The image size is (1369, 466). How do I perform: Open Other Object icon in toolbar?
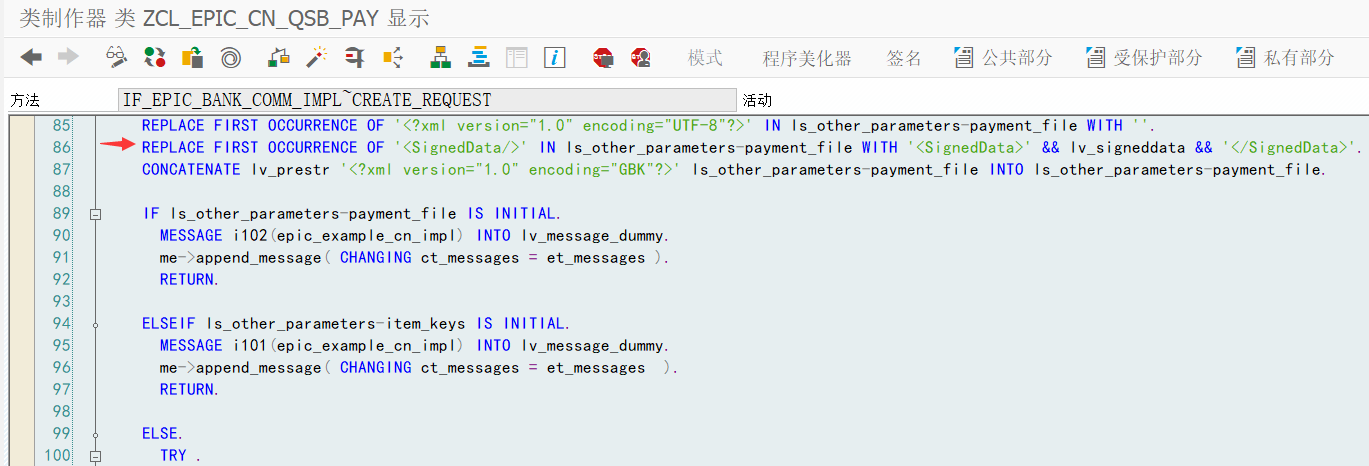pos(193,58)
